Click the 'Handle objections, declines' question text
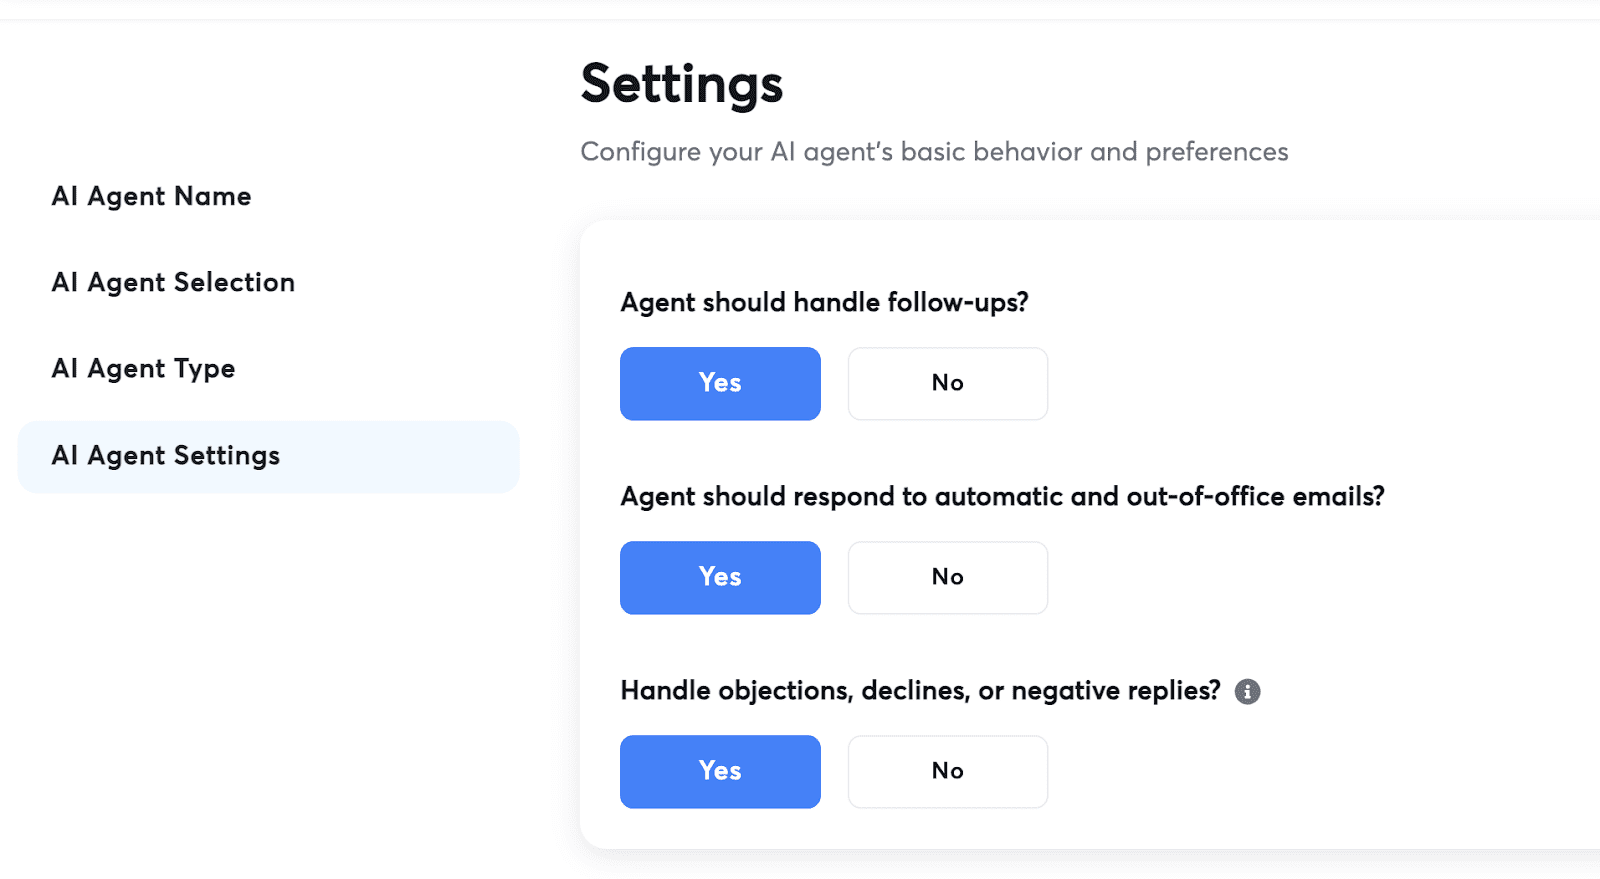The width and height of the screenshot is (1600, 879). coord(920,690)
